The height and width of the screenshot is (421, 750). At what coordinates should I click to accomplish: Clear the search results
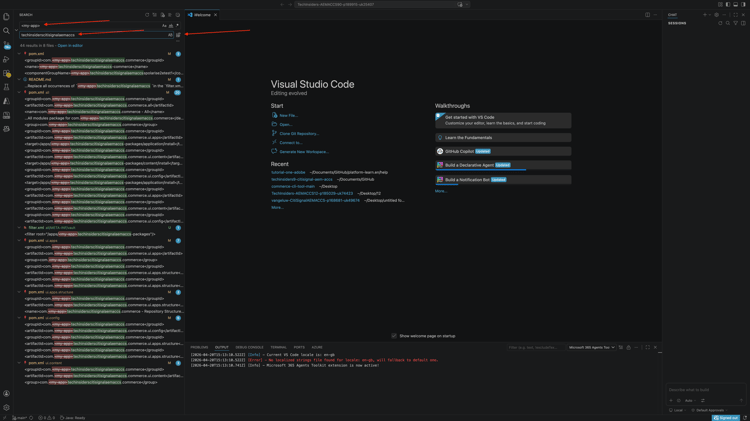[x=154, y=15]
